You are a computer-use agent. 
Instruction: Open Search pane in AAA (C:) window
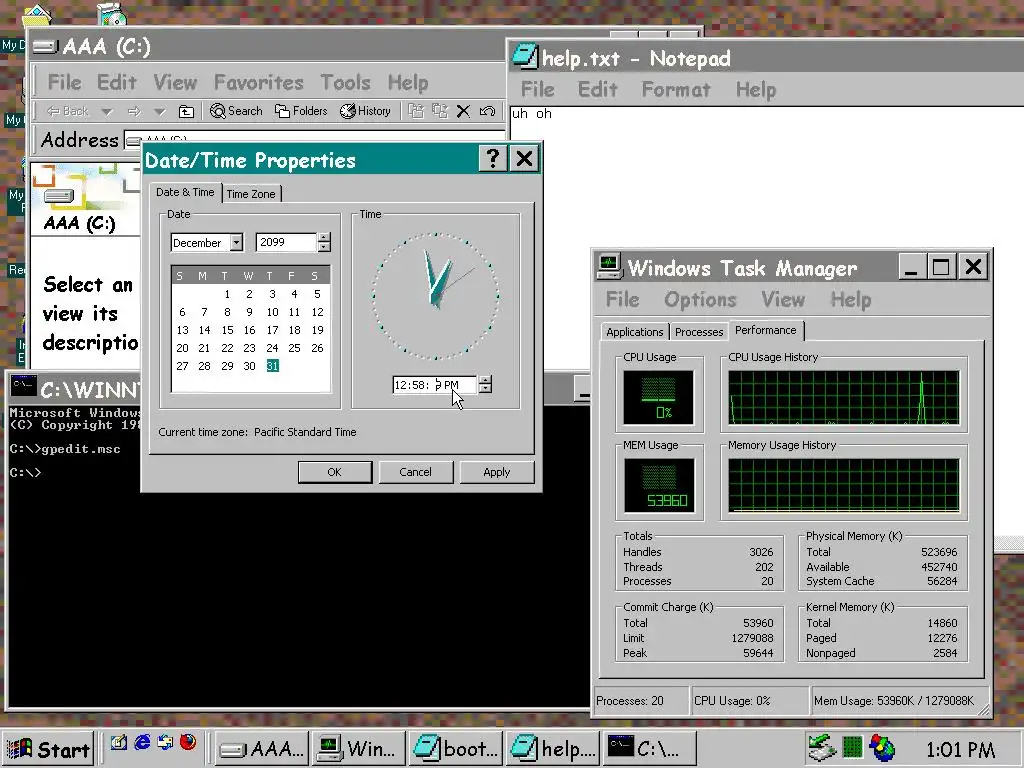[x=236, y=111]
